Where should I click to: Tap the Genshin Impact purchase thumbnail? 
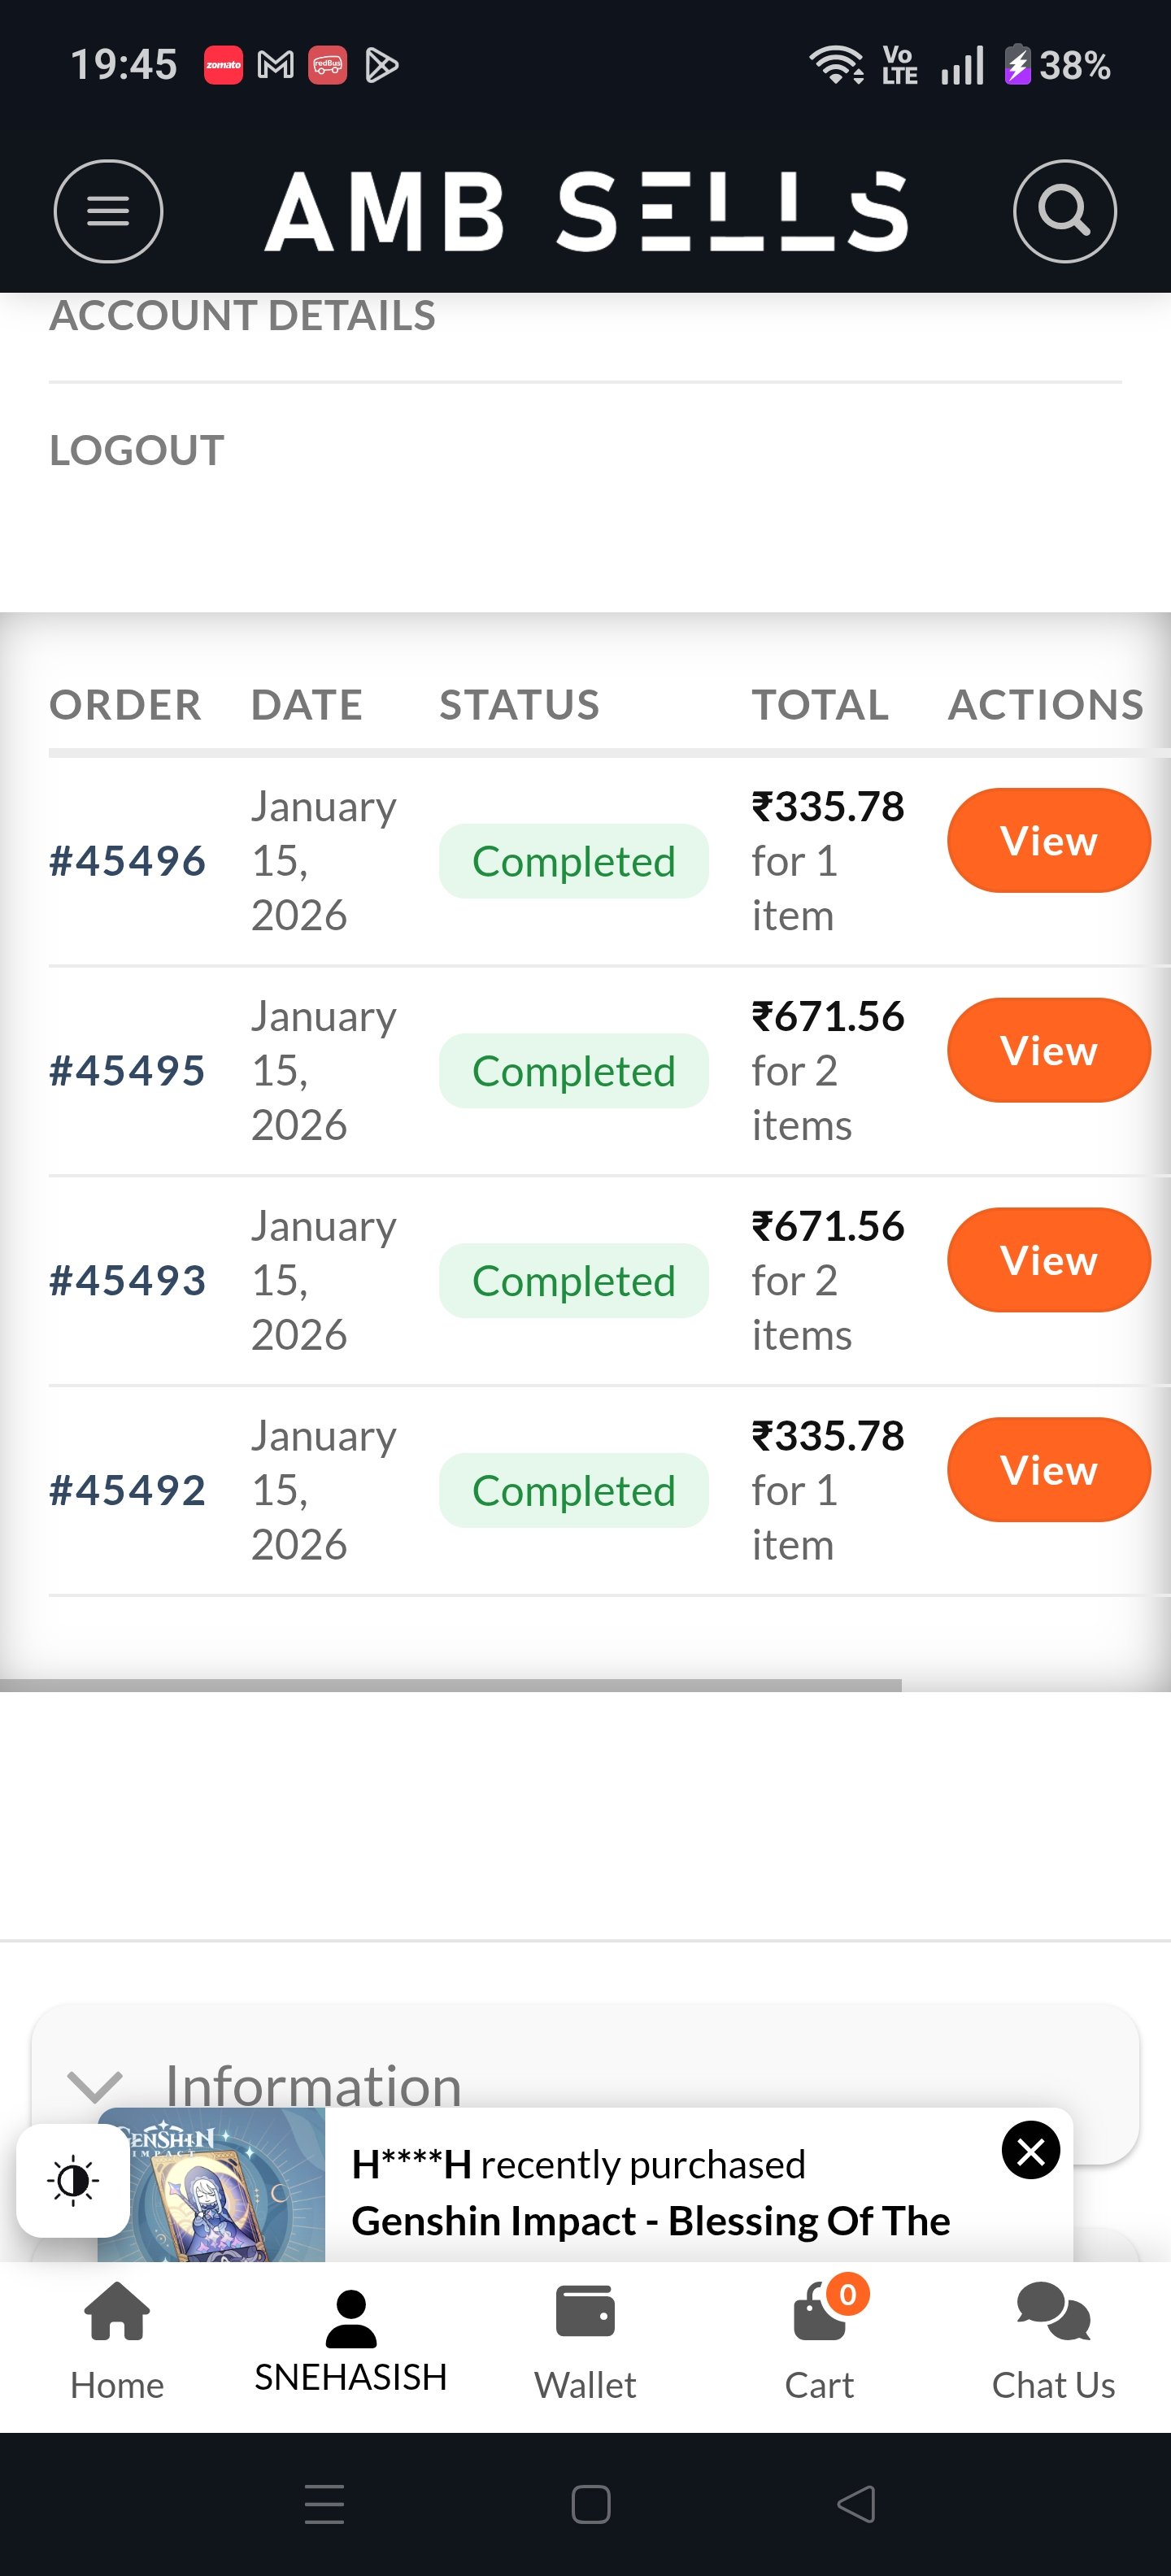point(211,2185)
